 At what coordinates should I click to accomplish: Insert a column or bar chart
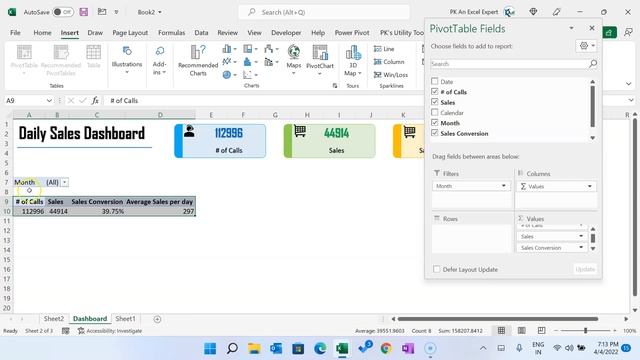(x=229, y=49)
